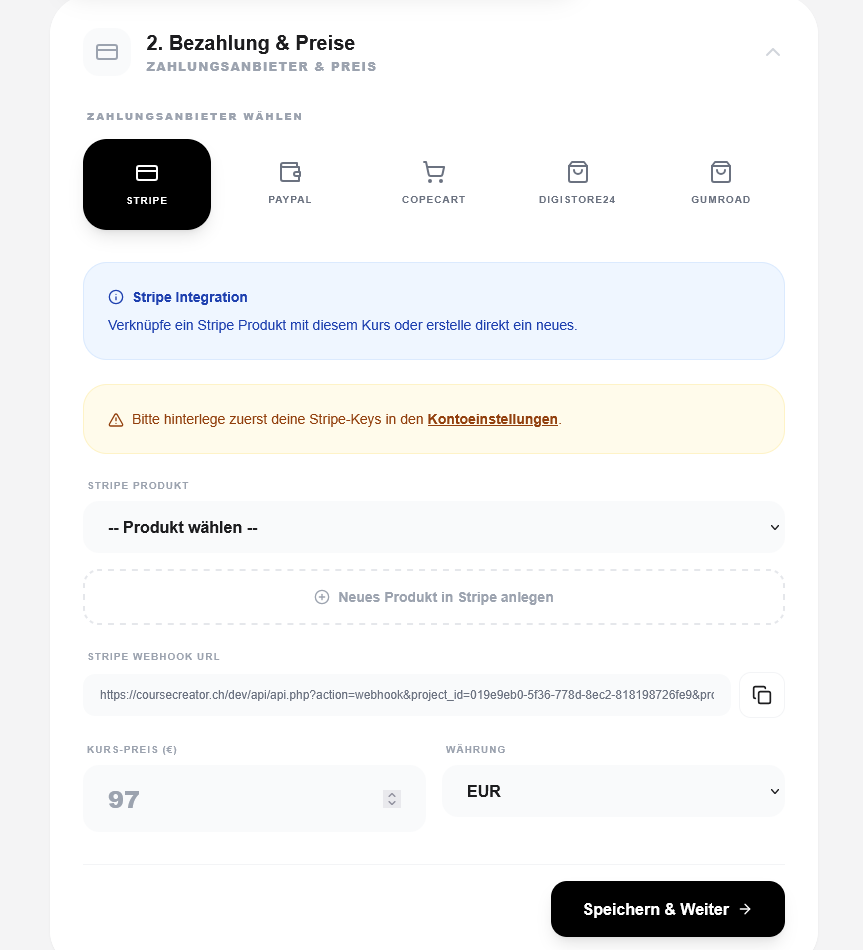863x950 pixels.
Task: Click the credit card icon beside section title
Action: (x=107, y=52)
